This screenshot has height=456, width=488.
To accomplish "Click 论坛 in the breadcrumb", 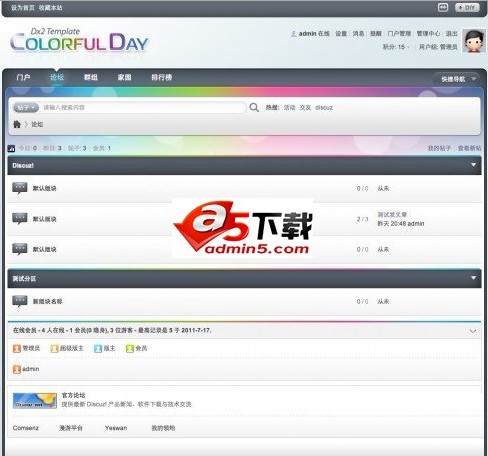I will click(x=37, y=124).
